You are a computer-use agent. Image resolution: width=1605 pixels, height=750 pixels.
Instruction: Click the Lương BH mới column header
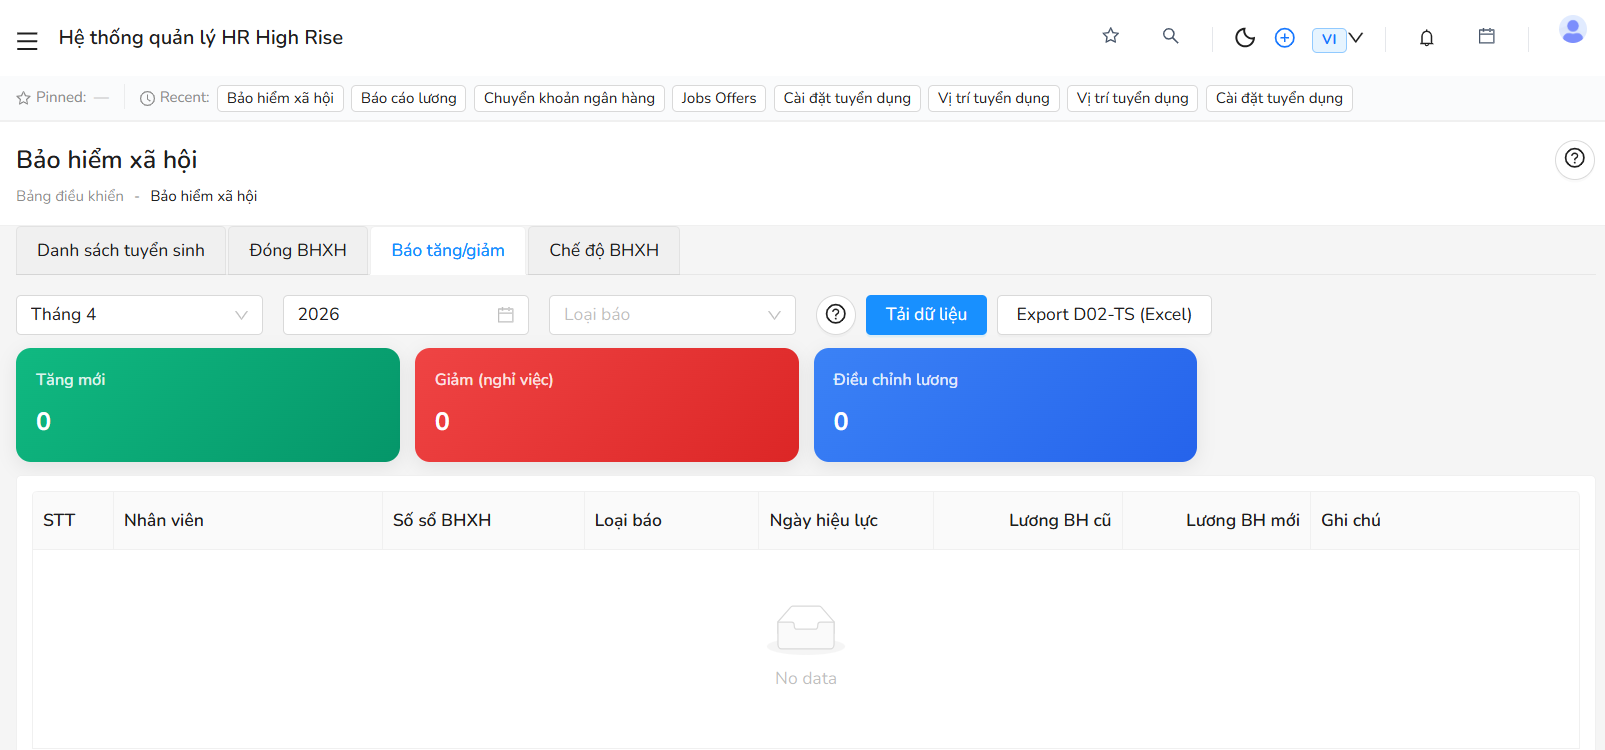[x=1217, y=520]
